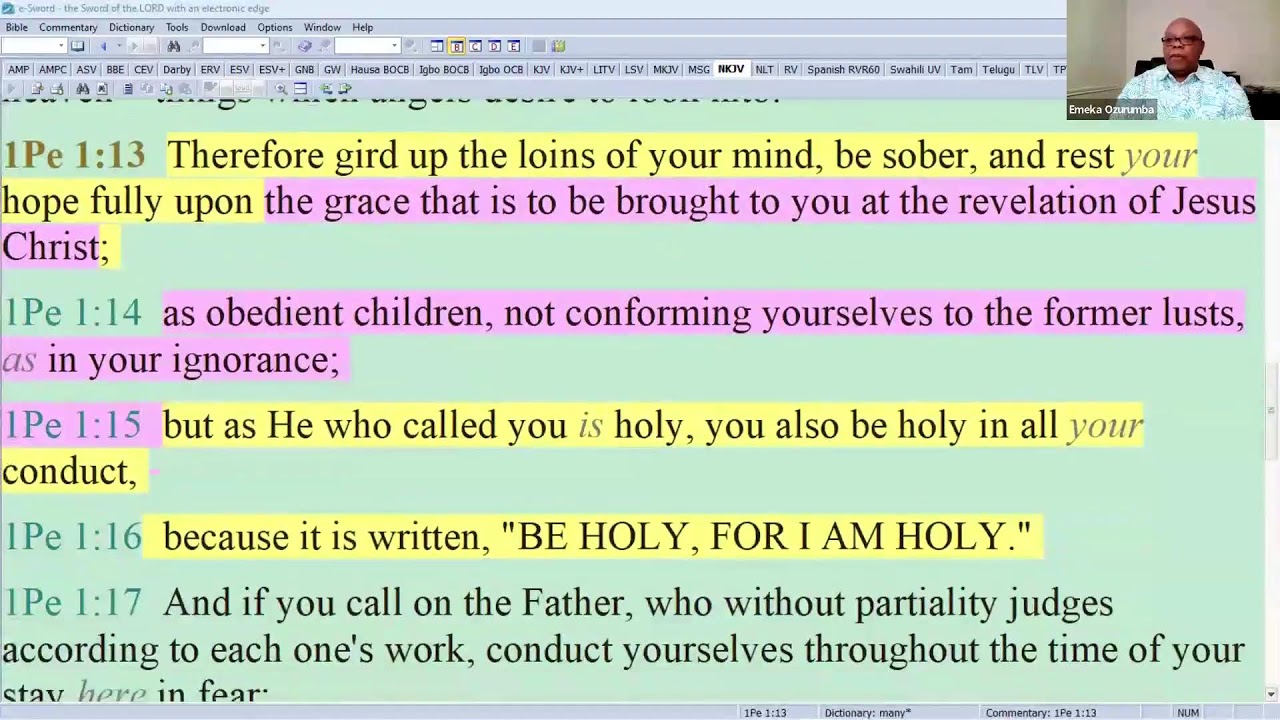The width and height of the screenshot is (1280, 720).
Task: Toggle the E layout view button
Action: pyautogui.click(x=513, y=46)
